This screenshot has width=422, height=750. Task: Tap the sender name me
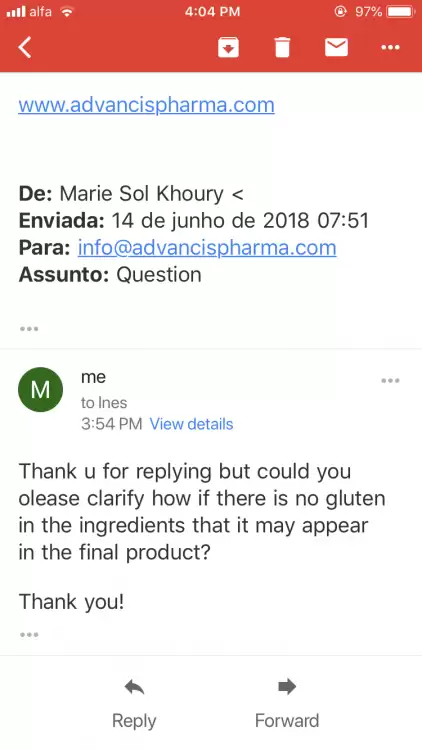(x=93, y=377)
